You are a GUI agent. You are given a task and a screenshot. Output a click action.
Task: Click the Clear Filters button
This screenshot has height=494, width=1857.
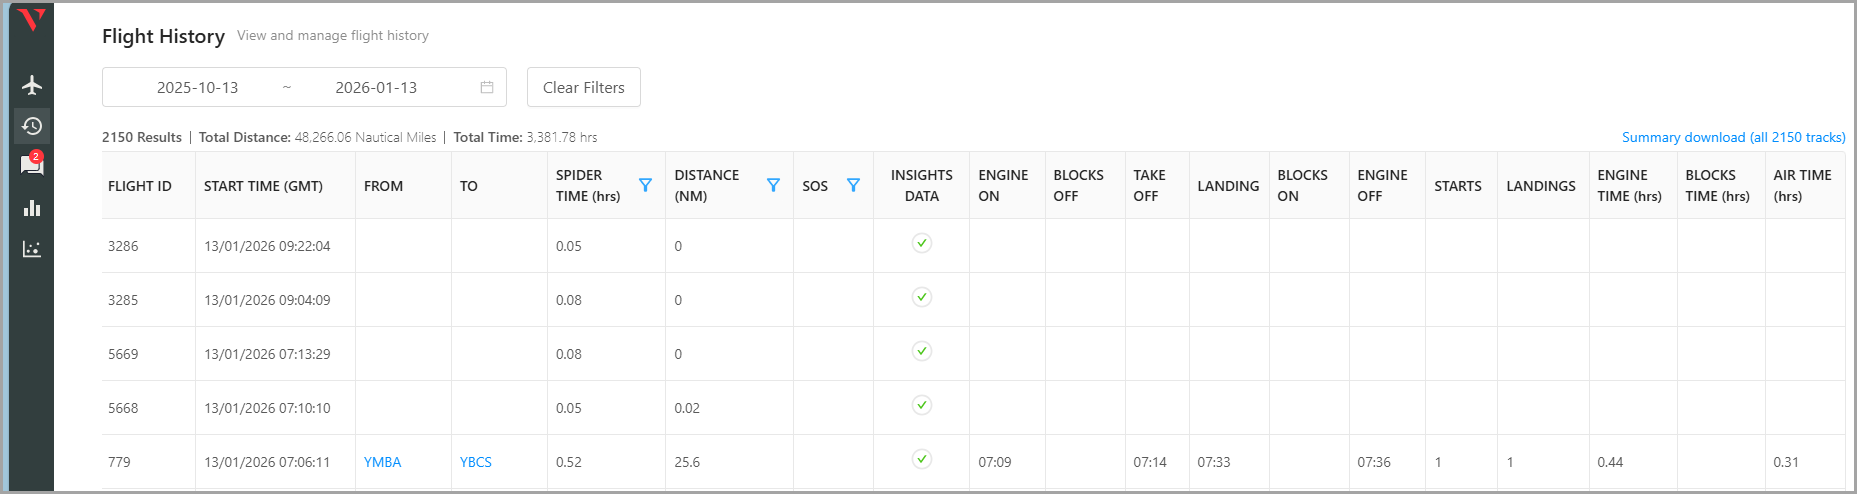tap(583, 88)
